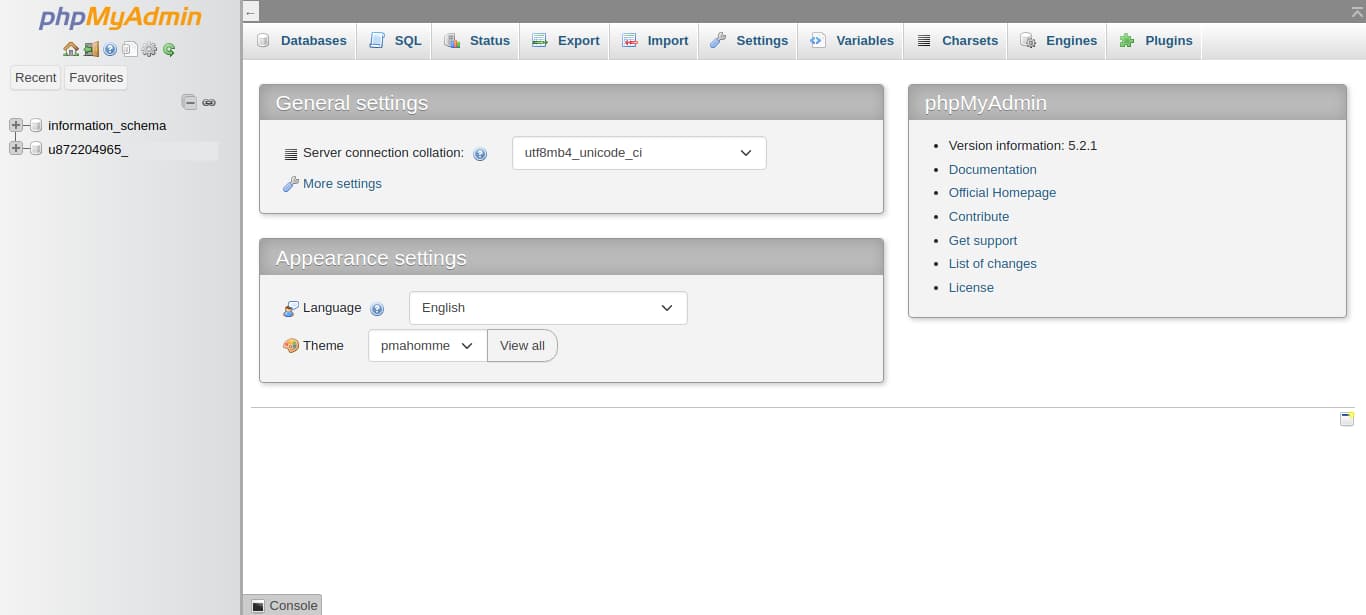1366x615 pixels.
Task: Toggle link with main panel chain icon
Action: (x=209, y=102)
